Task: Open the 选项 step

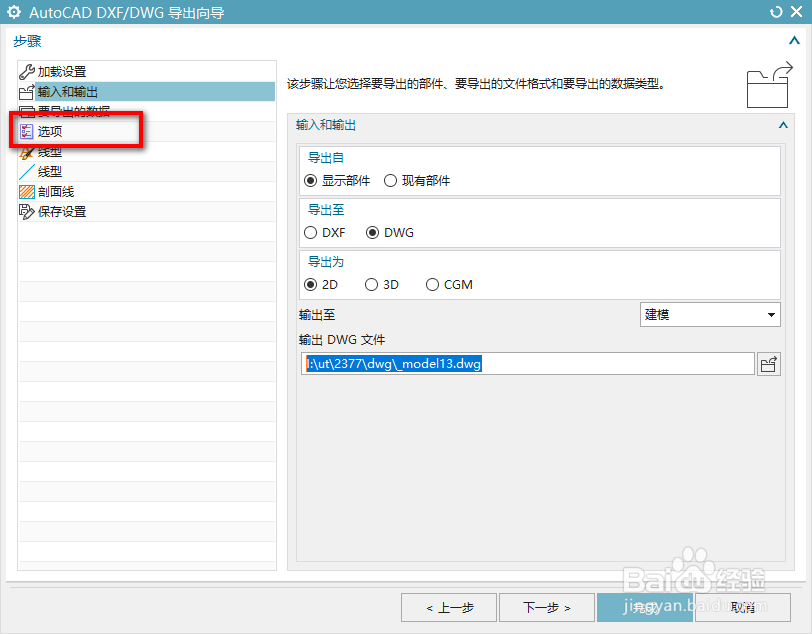Action: 147,132
